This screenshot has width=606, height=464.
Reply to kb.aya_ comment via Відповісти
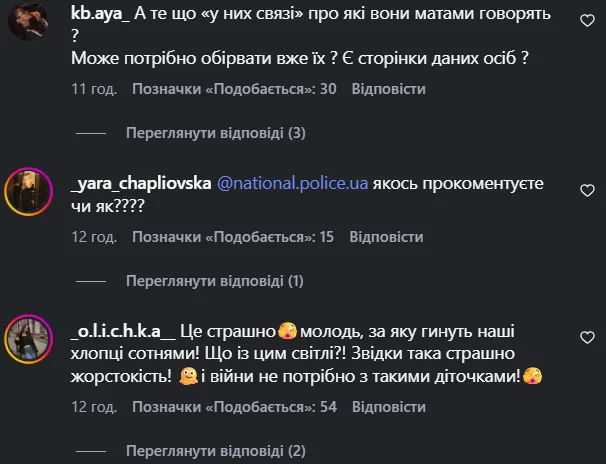(x=392, y=89)
